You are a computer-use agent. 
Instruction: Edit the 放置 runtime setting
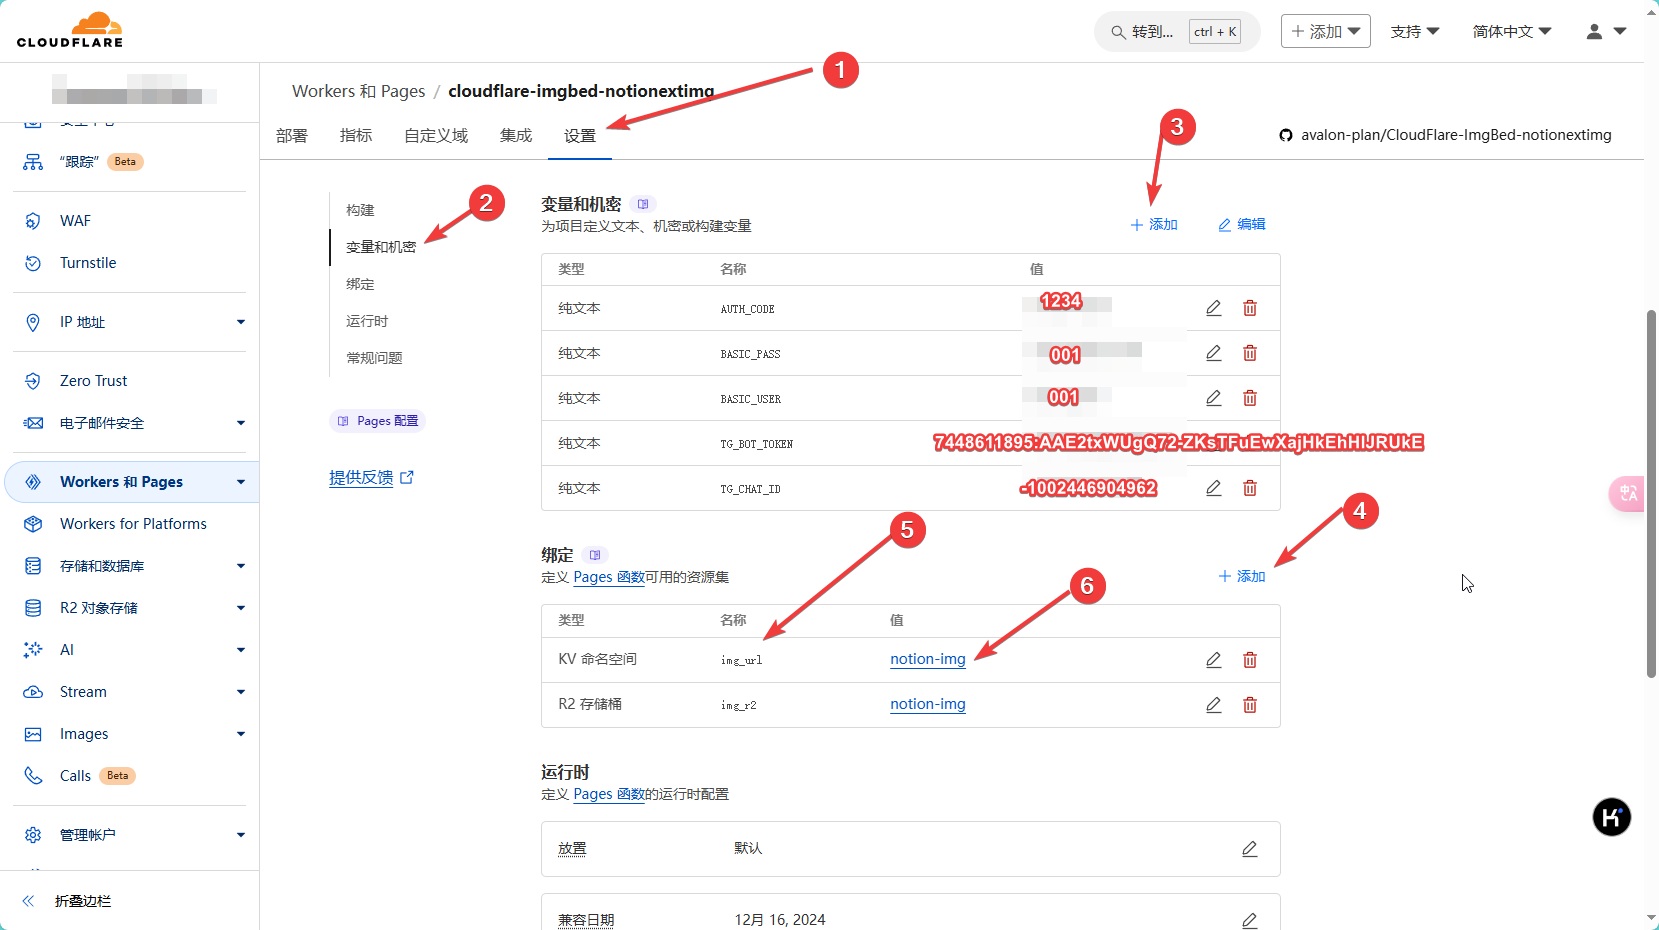[x=1249, y=849]
